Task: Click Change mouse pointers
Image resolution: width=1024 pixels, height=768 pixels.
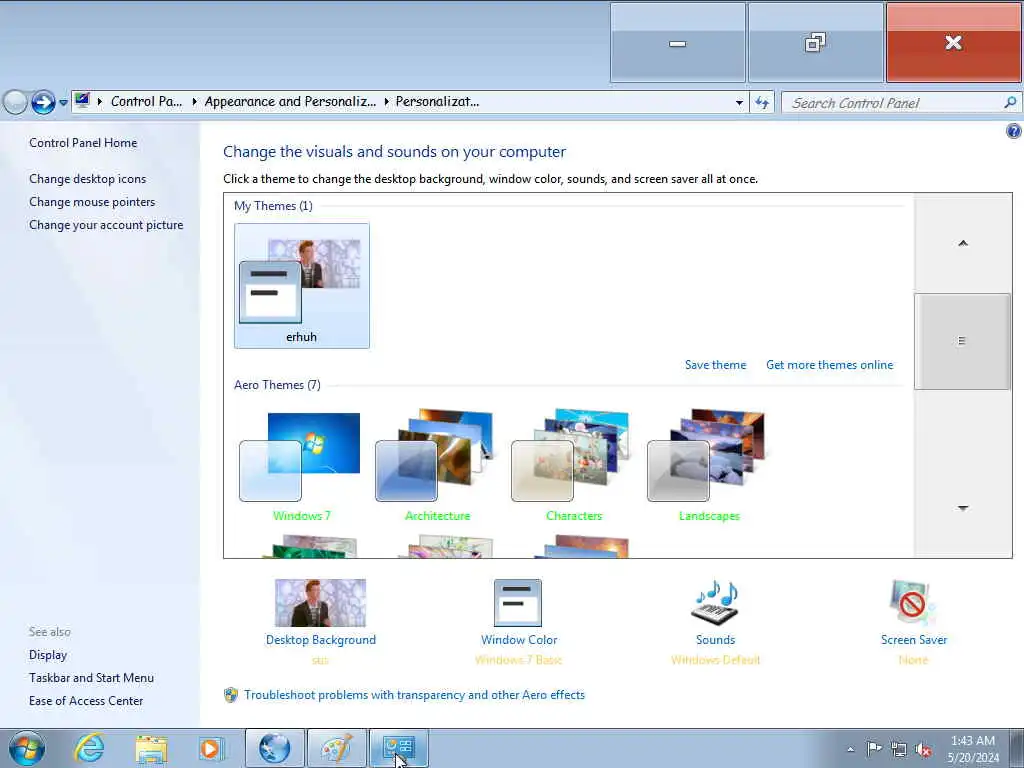Action: click(92, 202)
